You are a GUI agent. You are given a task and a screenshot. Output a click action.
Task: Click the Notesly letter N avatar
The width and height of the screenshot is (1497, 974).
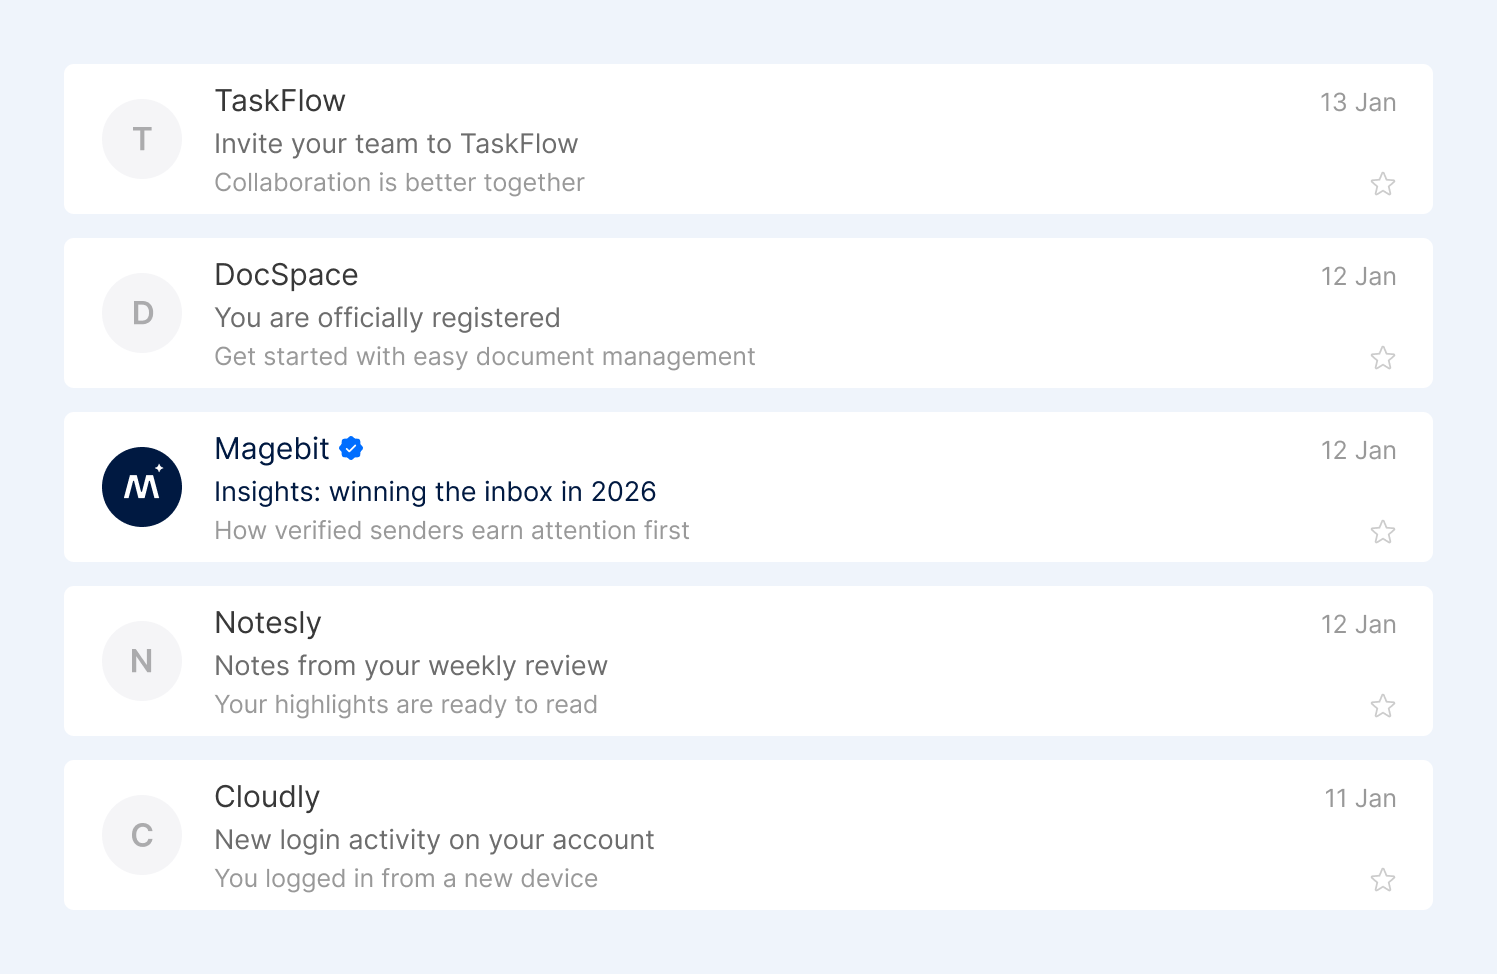[x=142, y=661]
